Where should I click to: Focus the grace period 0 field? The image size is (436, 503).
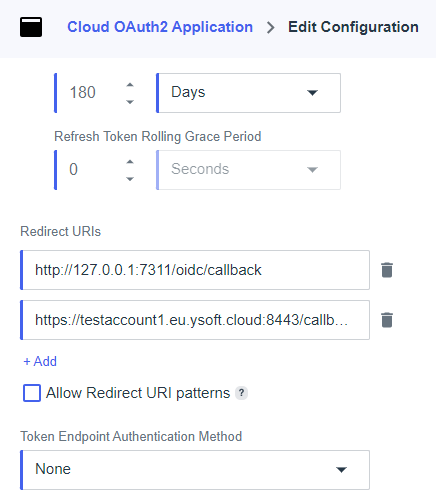click(x=88, y=170)
